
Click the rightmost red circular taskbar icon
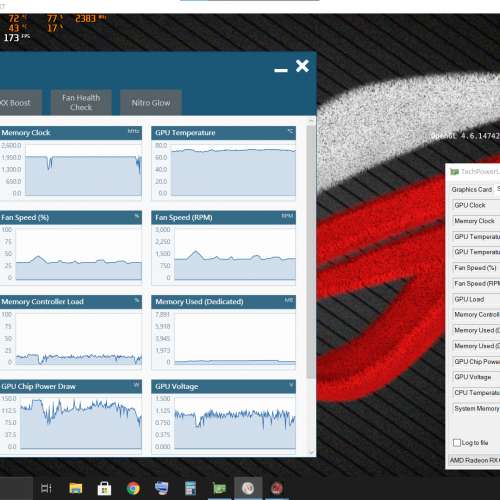pos(277,489)
